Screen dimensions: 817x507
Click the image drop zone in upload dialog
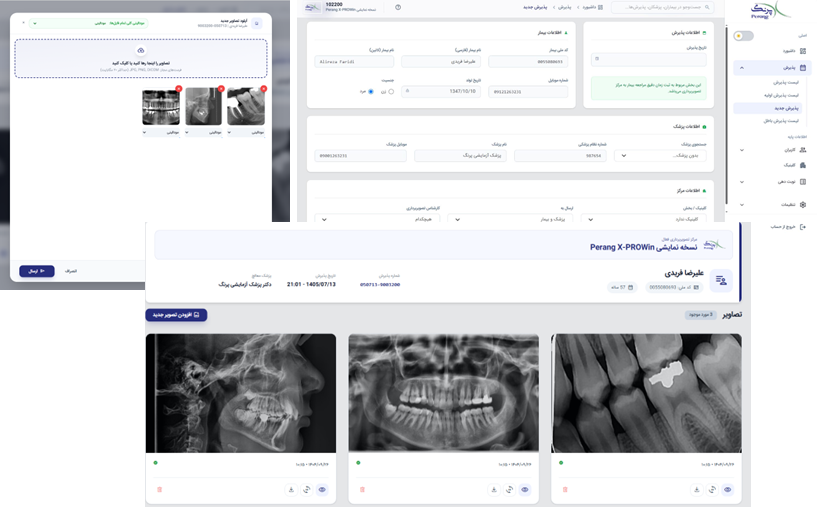click(141, 58)
